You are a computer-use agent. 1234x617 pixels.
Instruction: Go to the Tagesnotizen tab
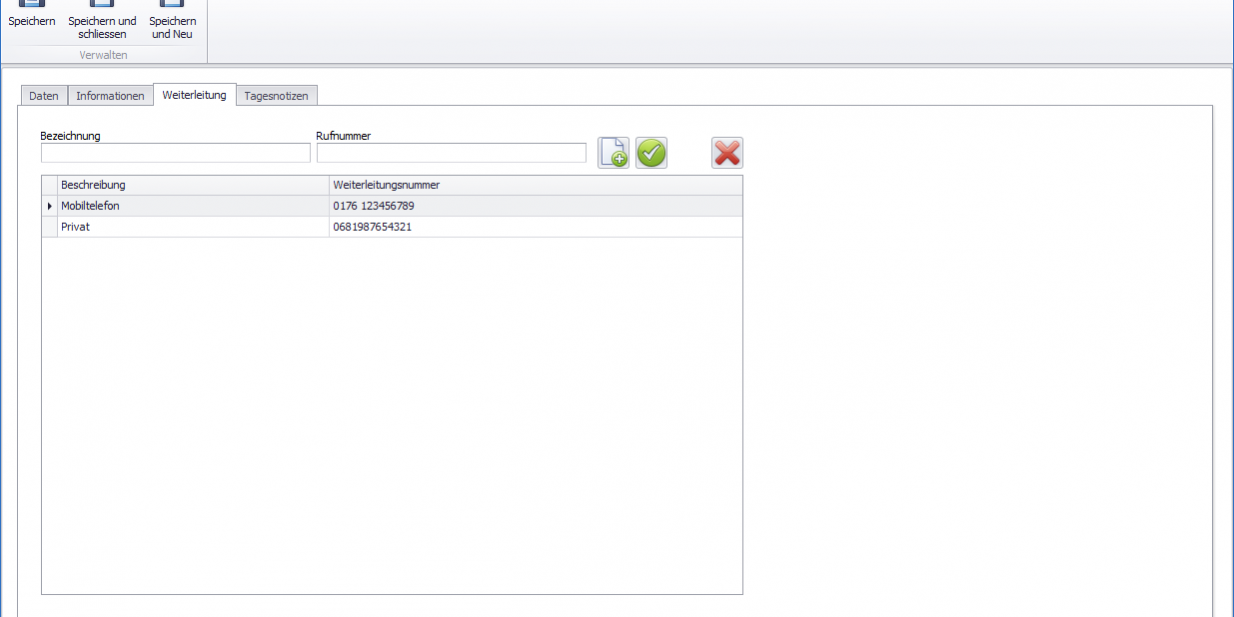[277, 96]
